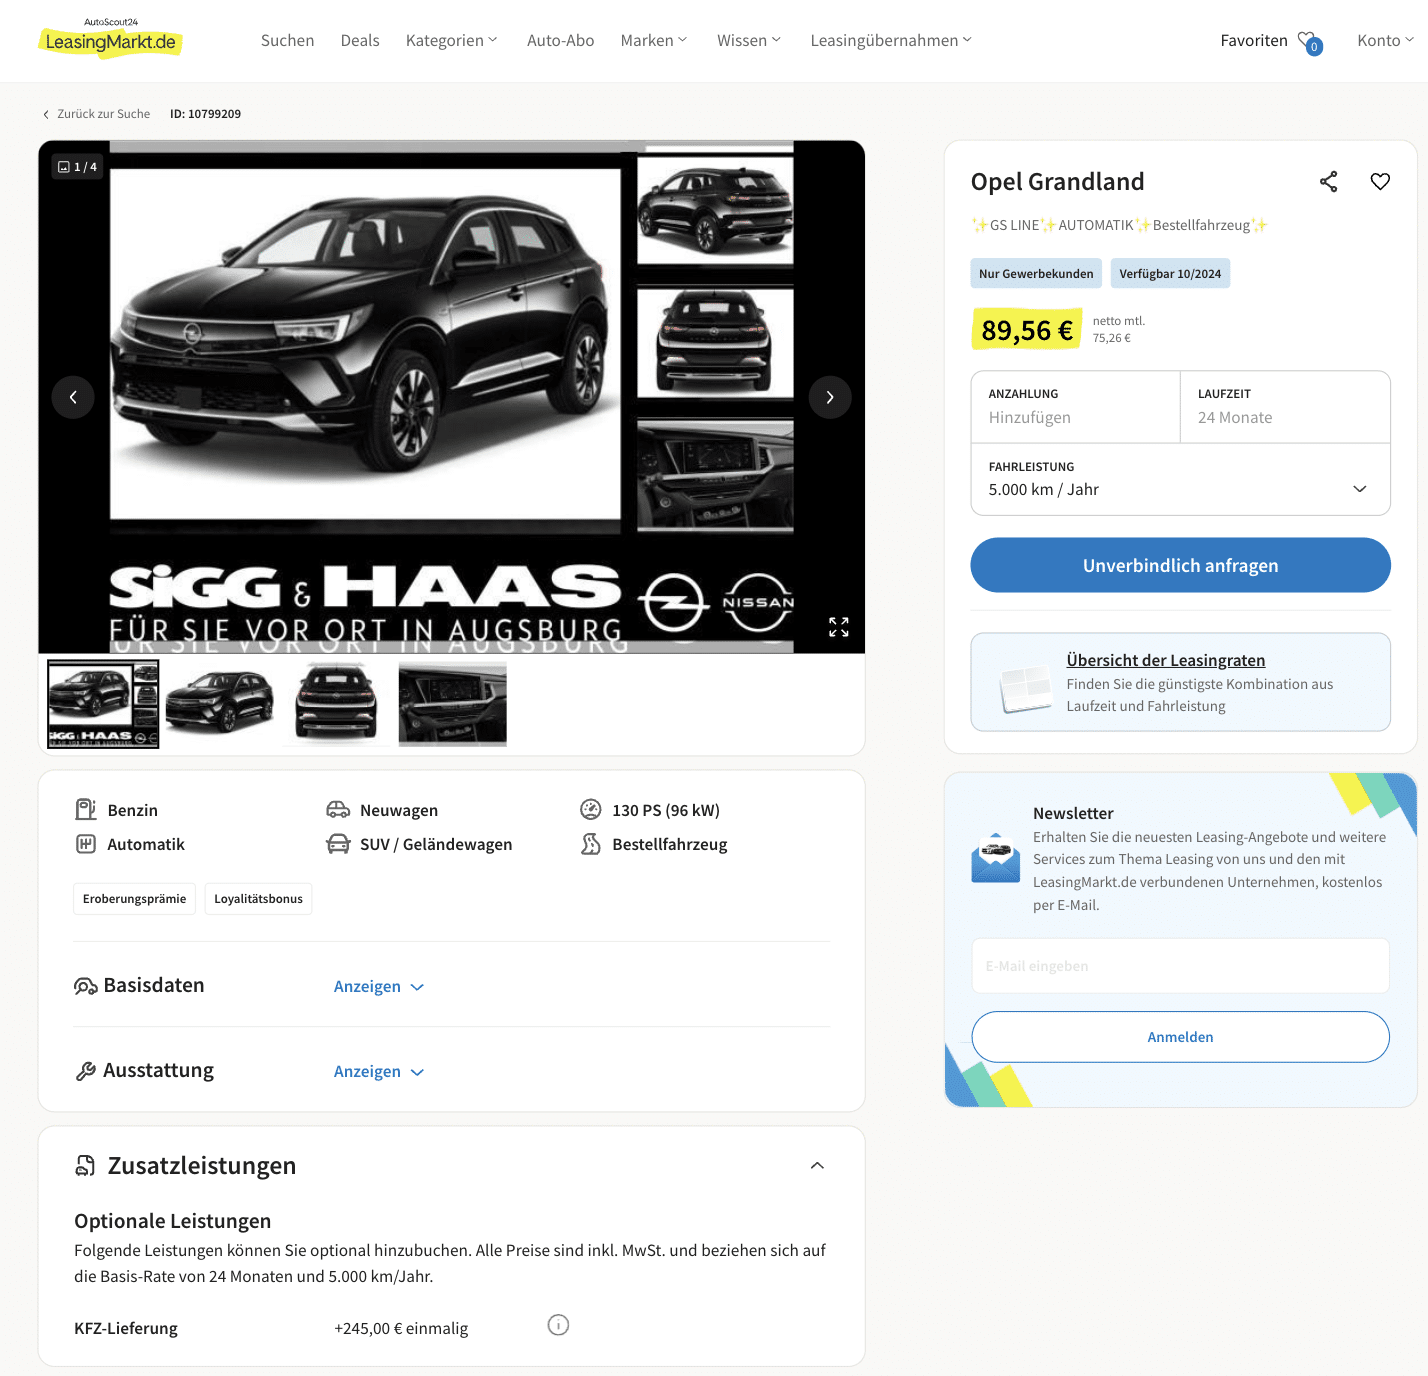Collapse the Zusatzleistungen section
The height and width of the screenshot is (1376, 1428).
[817, 1166]
